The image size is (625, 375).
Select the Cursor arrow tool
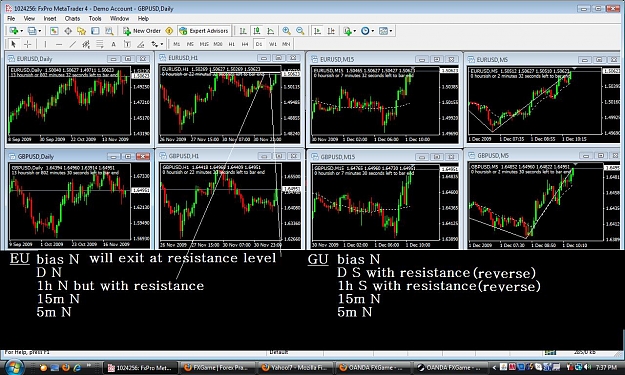coord(13,44)
